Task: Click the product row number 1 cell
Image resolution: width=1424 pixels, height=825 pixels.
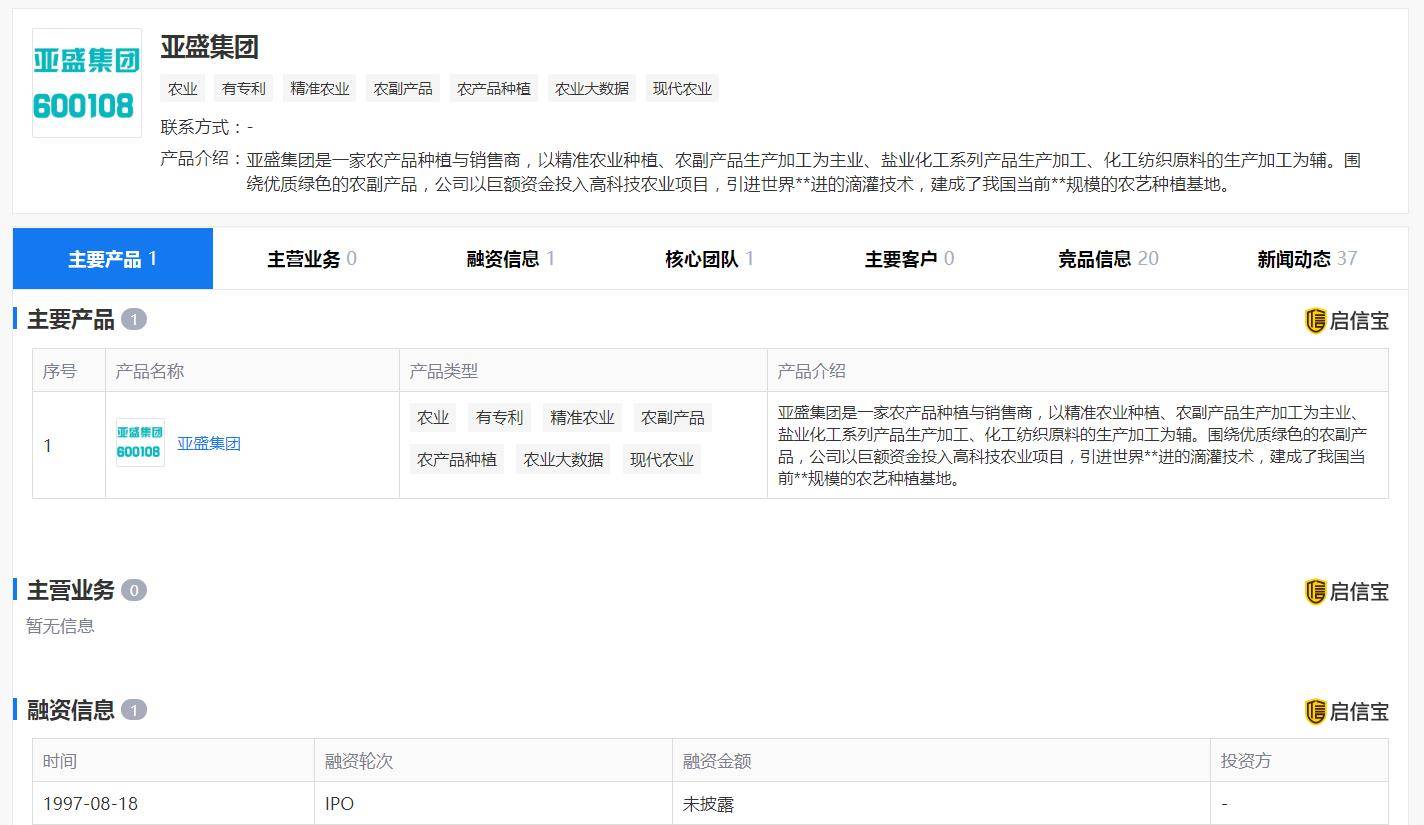Action: tap(69, 445)
